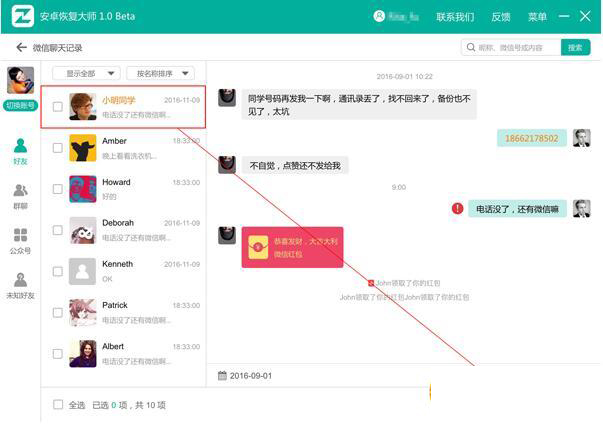The width and height of the screenshot is (603, 426).
Task: Open the 反馈 feedback menu item
Action: (x=501, y=17)
